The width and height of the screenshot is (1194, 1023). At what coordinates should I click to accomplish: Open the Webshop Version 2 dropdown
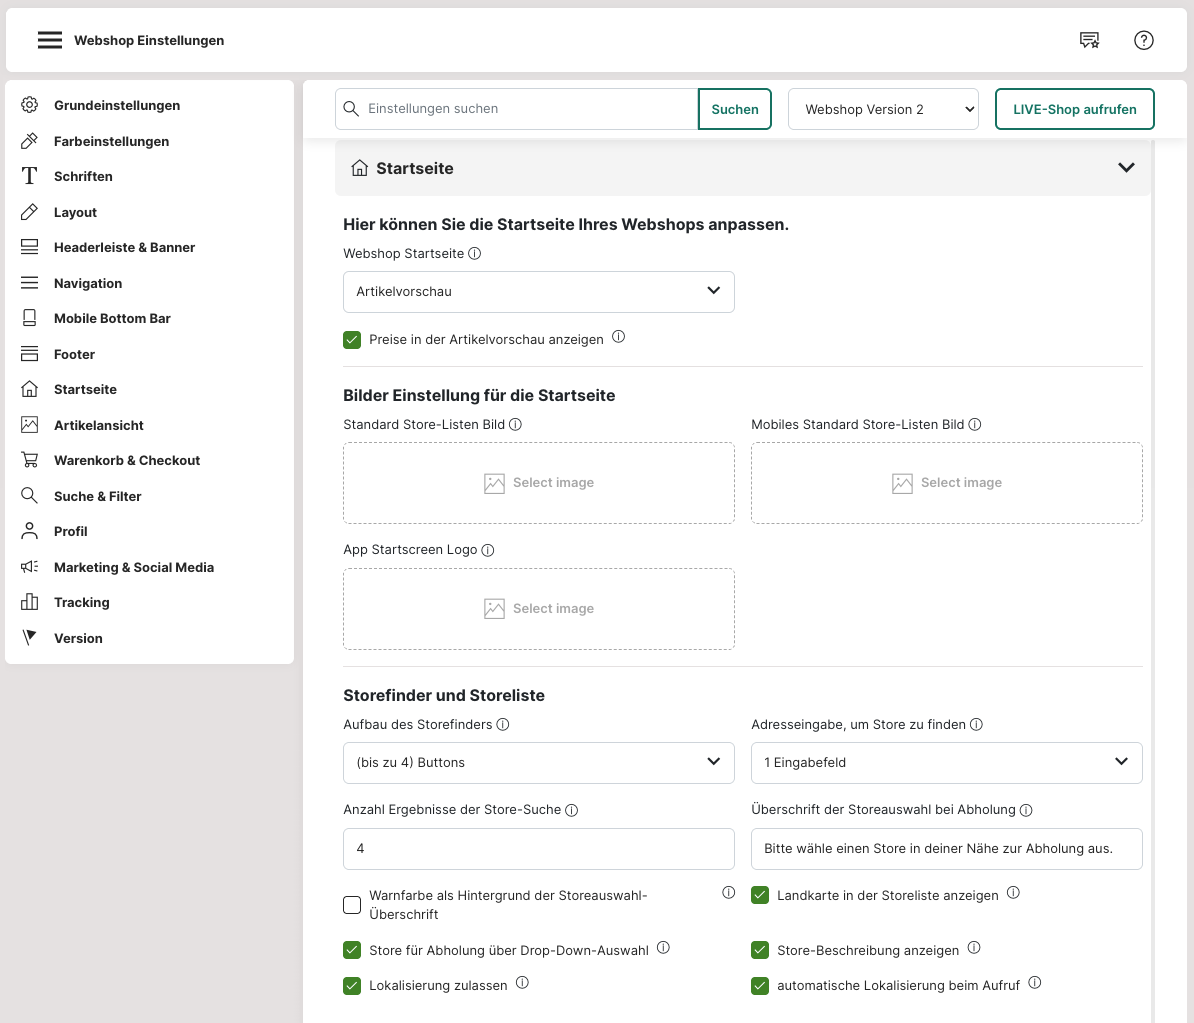click(884, 109)
